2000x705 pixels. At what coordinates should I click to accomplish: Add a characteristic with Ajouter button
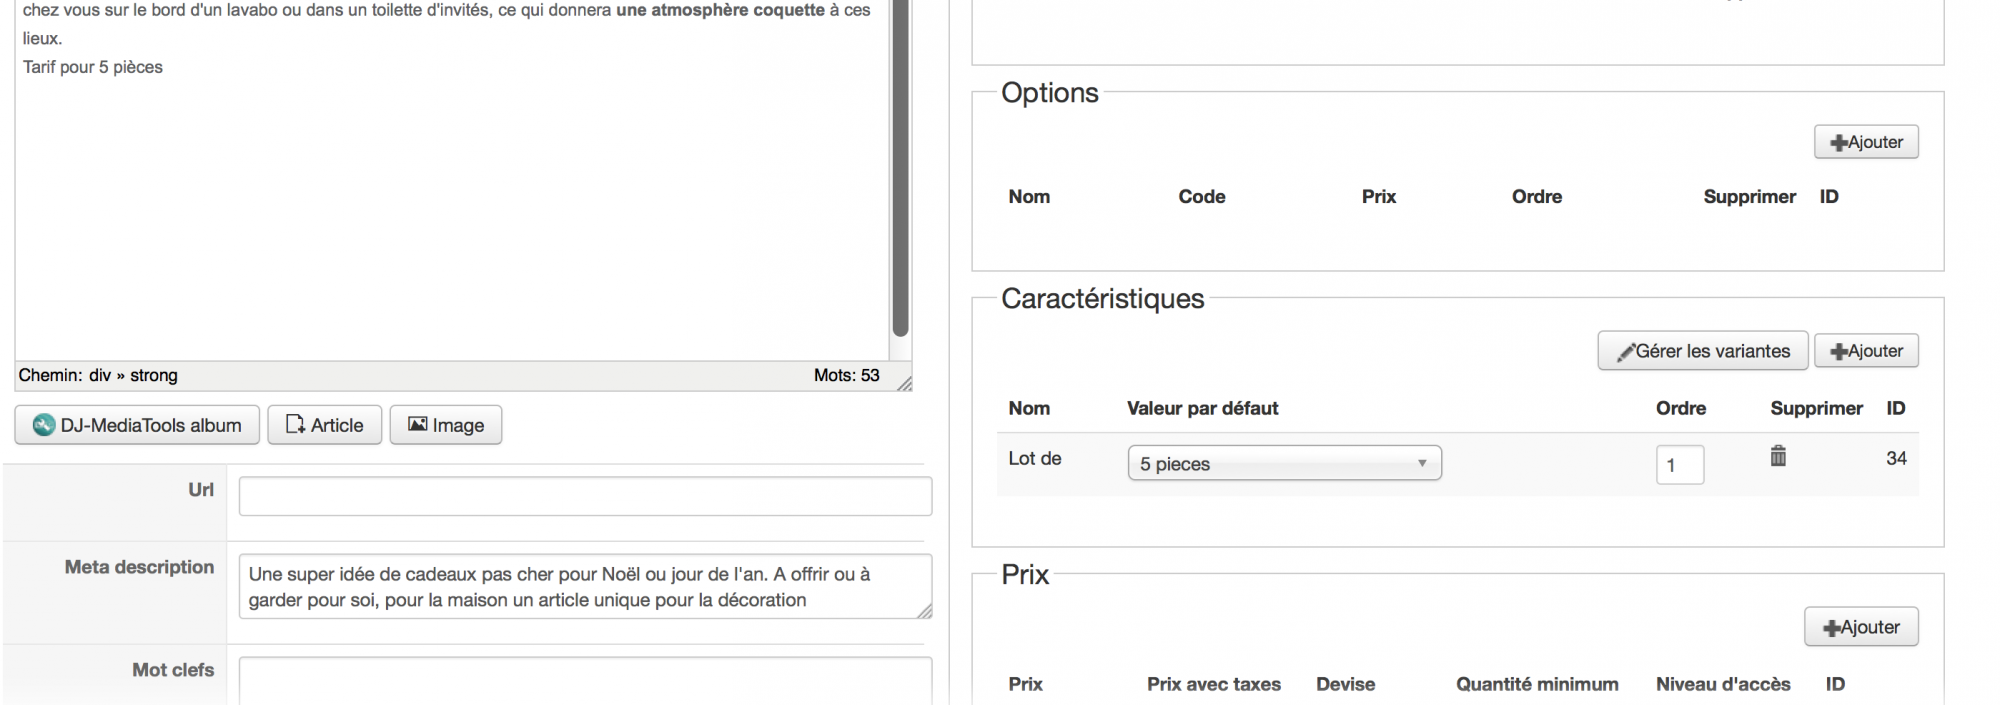1866,351
